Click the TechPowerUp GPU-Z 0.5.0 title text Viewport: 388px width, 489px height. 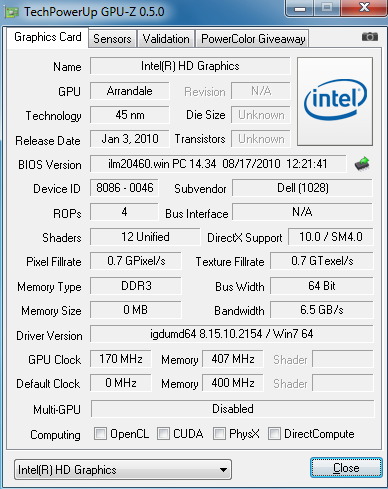point(94,12)
